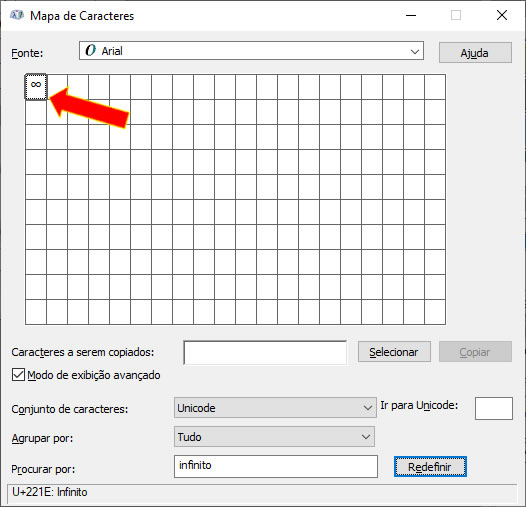Select the infinity symbol in the character grid

click(x=36, y=87)
